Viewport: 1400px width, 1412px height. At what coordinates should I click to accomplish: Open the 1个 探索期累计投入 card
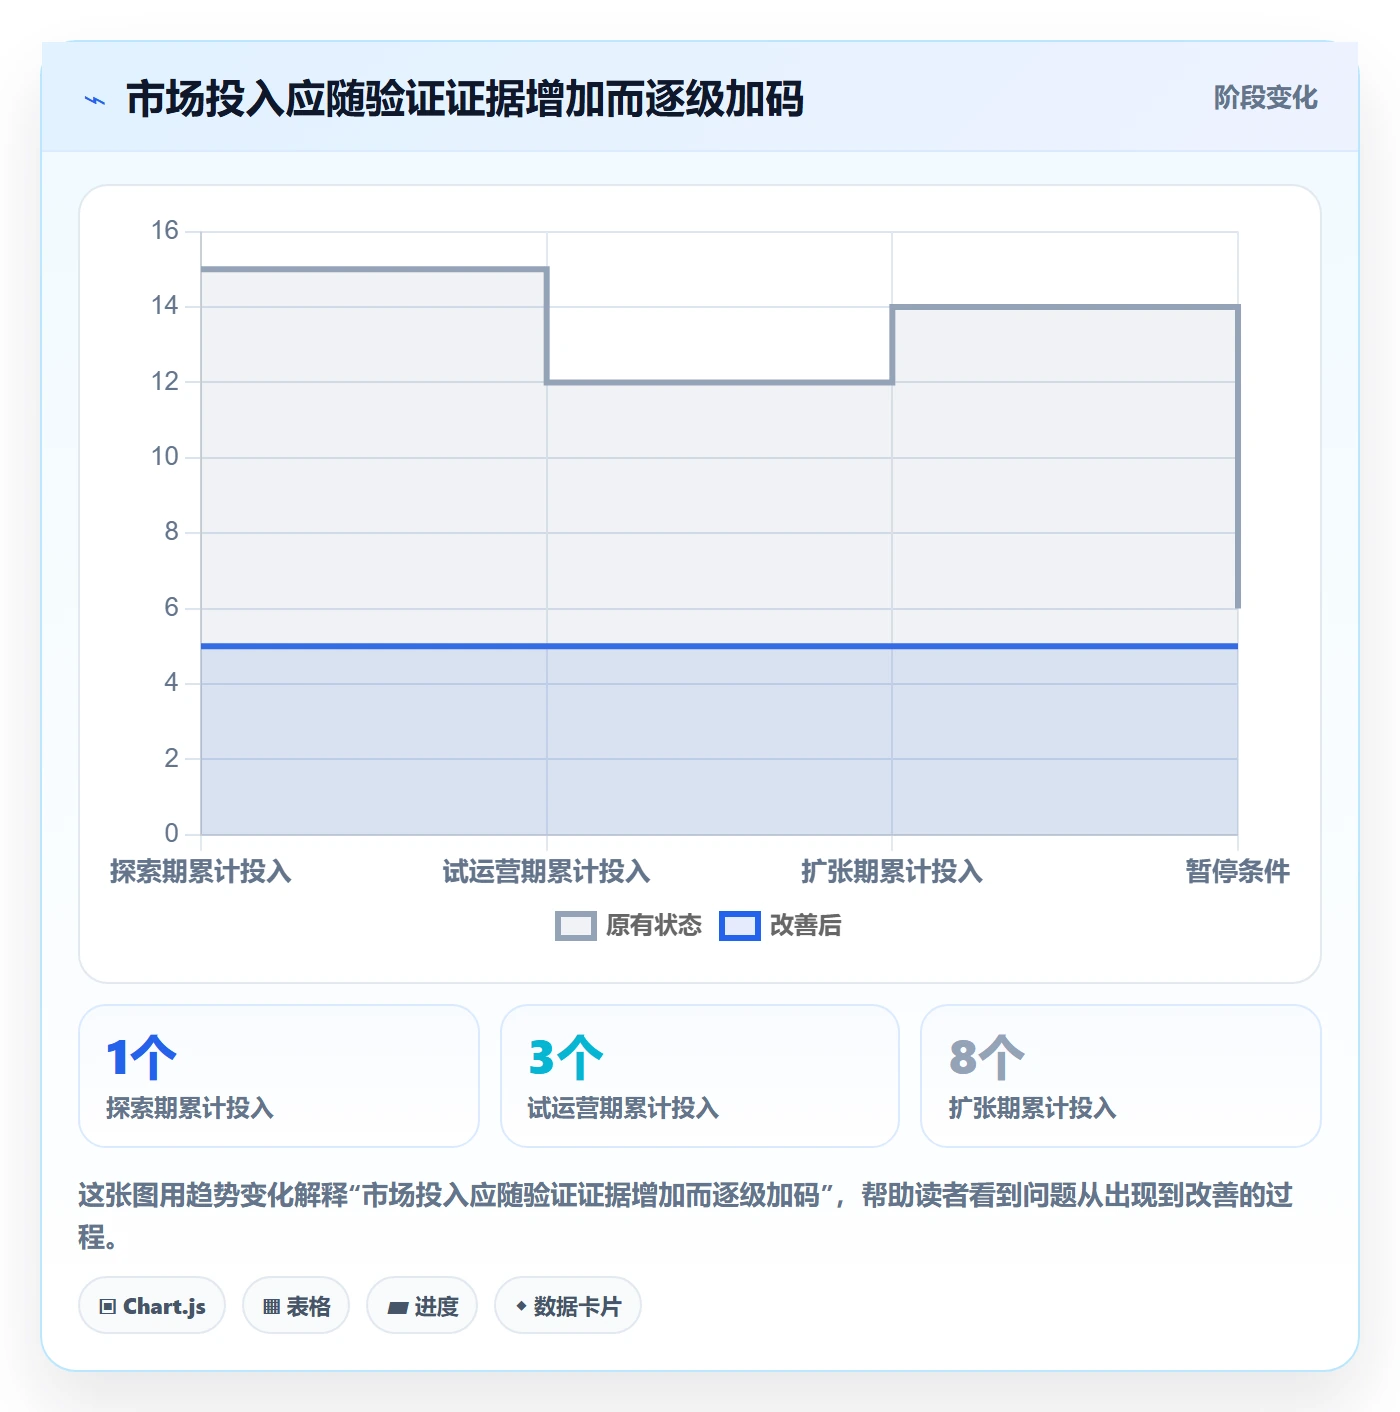pos(279,1076)
